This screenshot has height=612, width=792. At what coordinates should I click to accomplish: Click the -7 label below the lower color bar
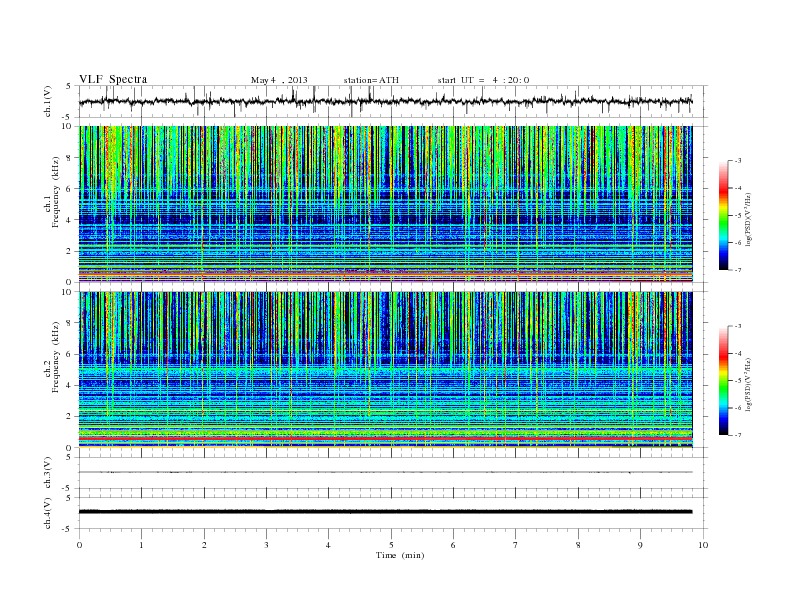(738, 435)
